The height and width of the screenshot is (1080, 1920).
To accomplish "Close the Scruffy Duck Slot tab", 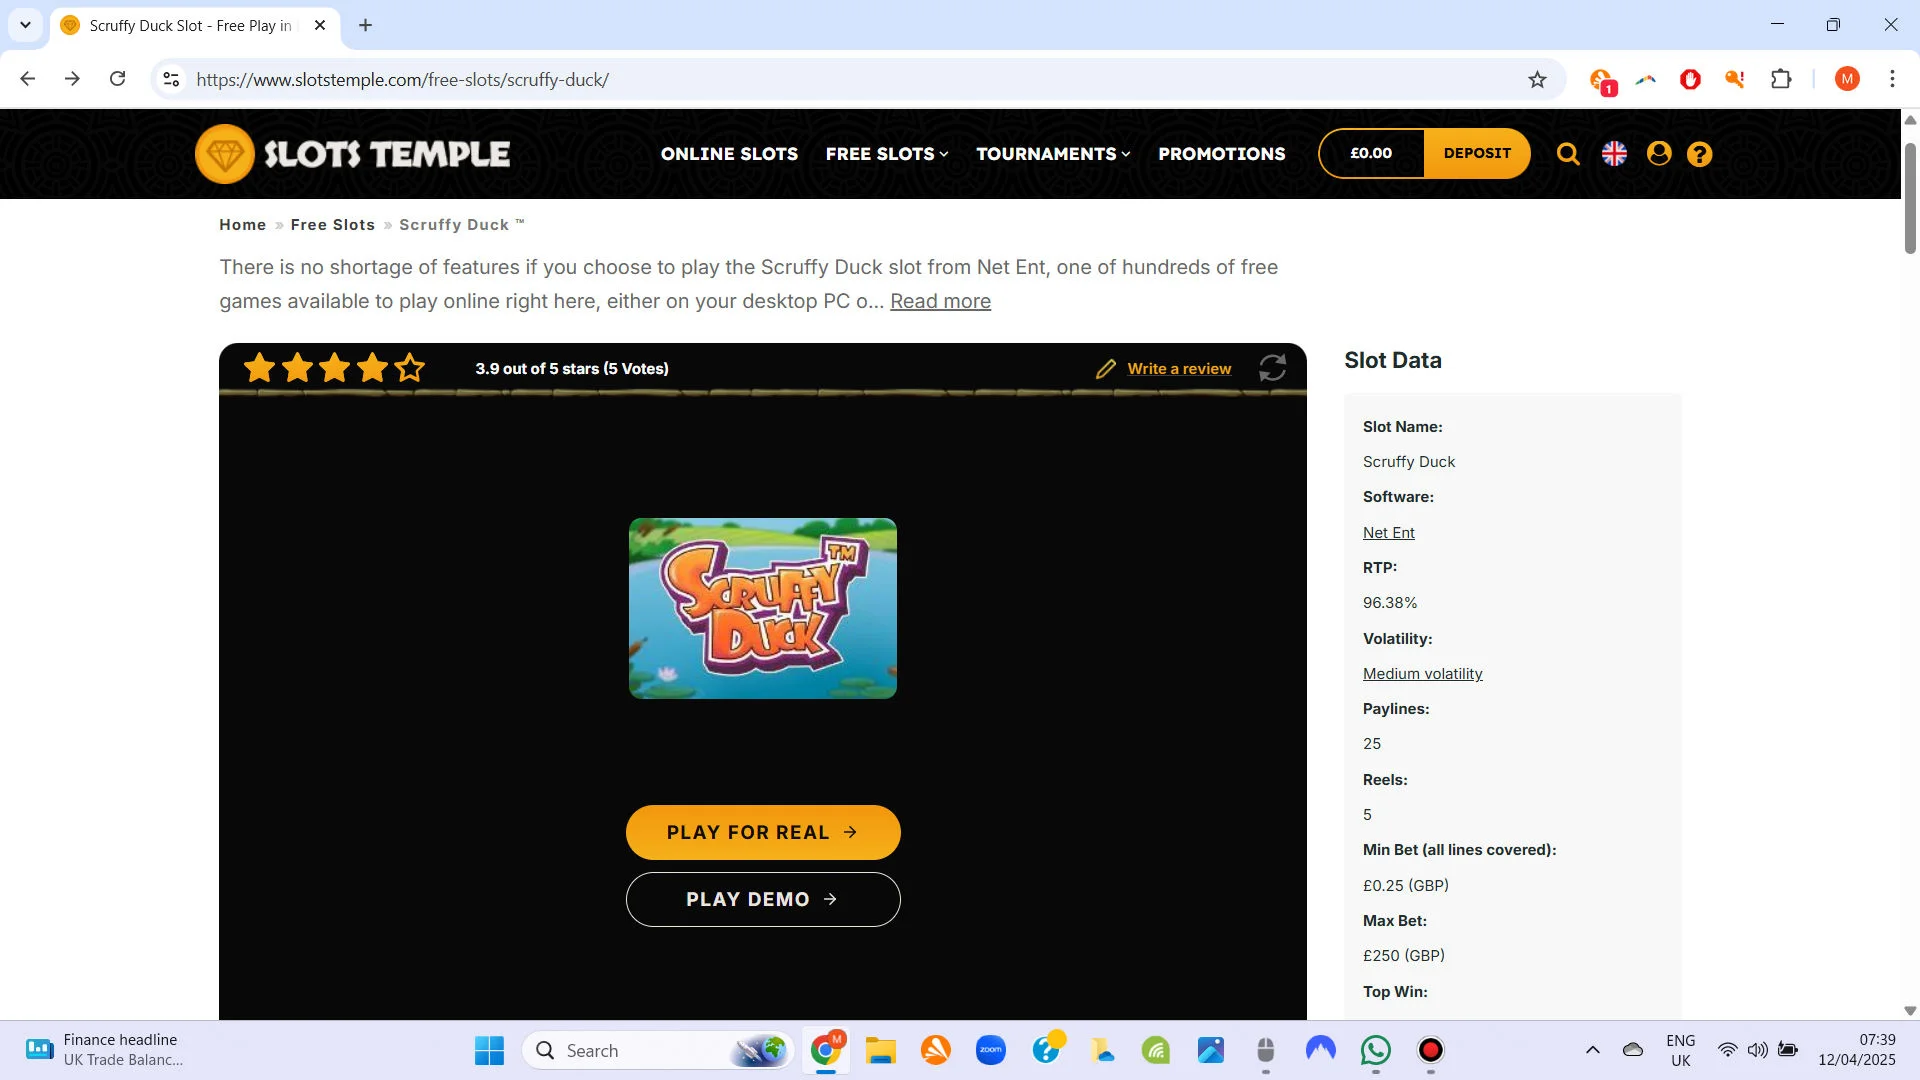I will (320, 25).
